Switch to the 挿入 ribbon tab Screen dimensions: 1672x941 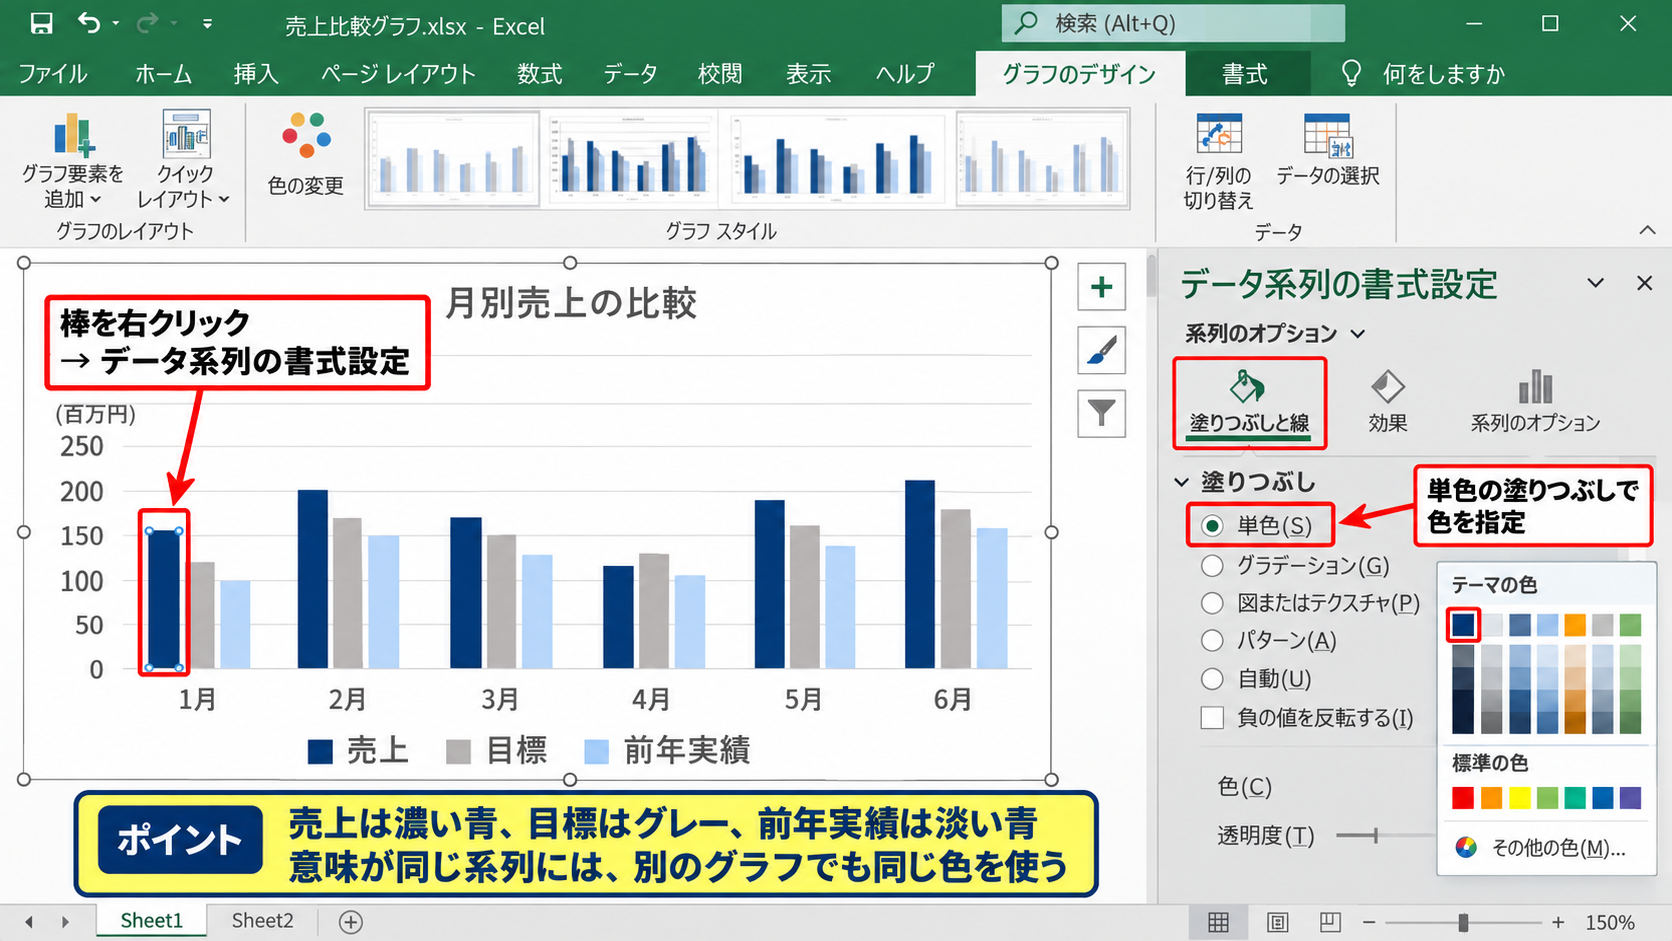256,74
